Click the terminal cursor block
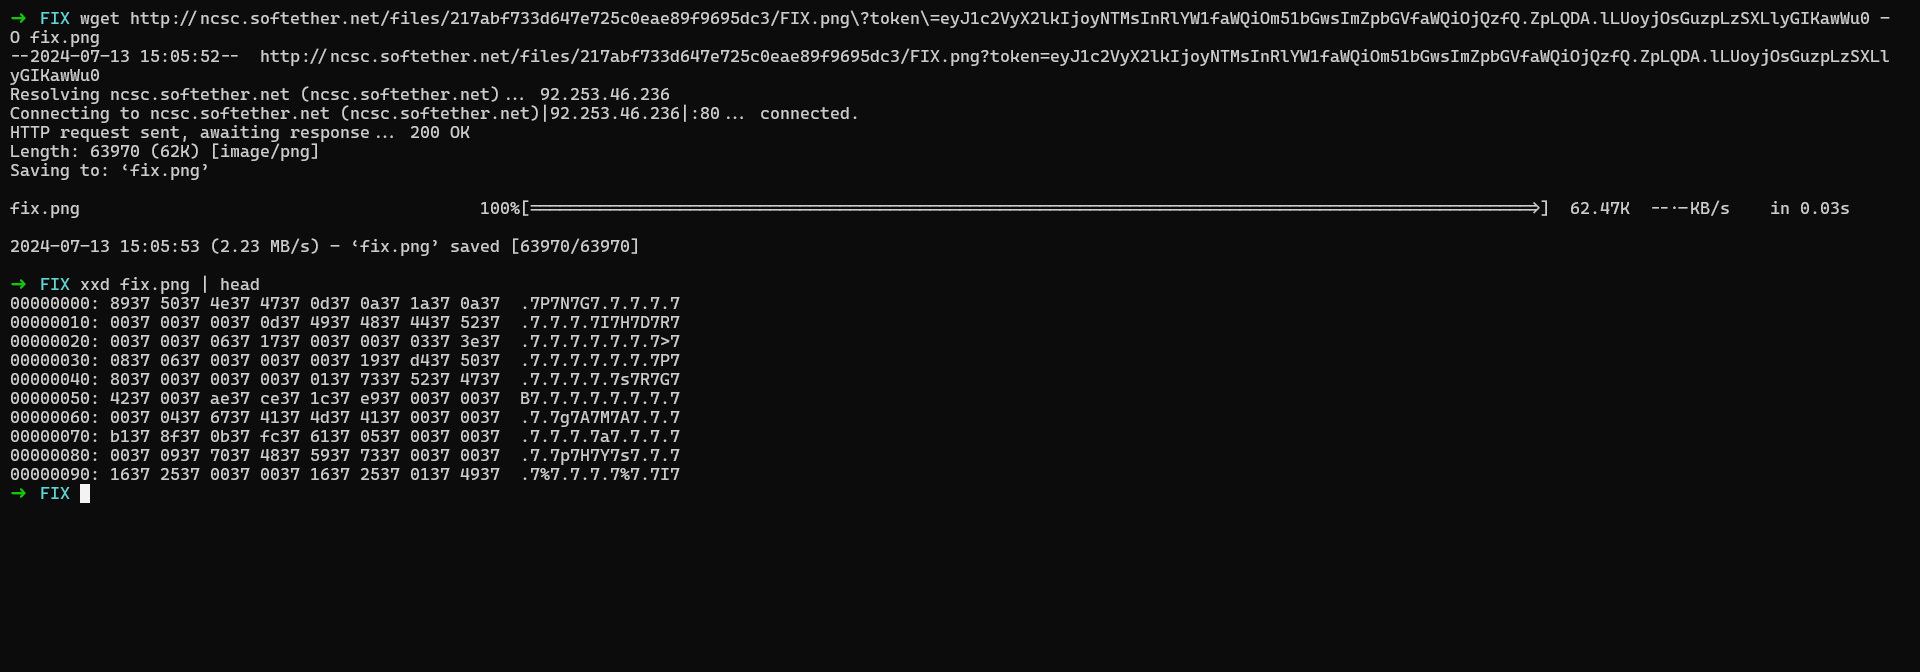Viewport: 1920px width, 672px height. tap(85, 493)
